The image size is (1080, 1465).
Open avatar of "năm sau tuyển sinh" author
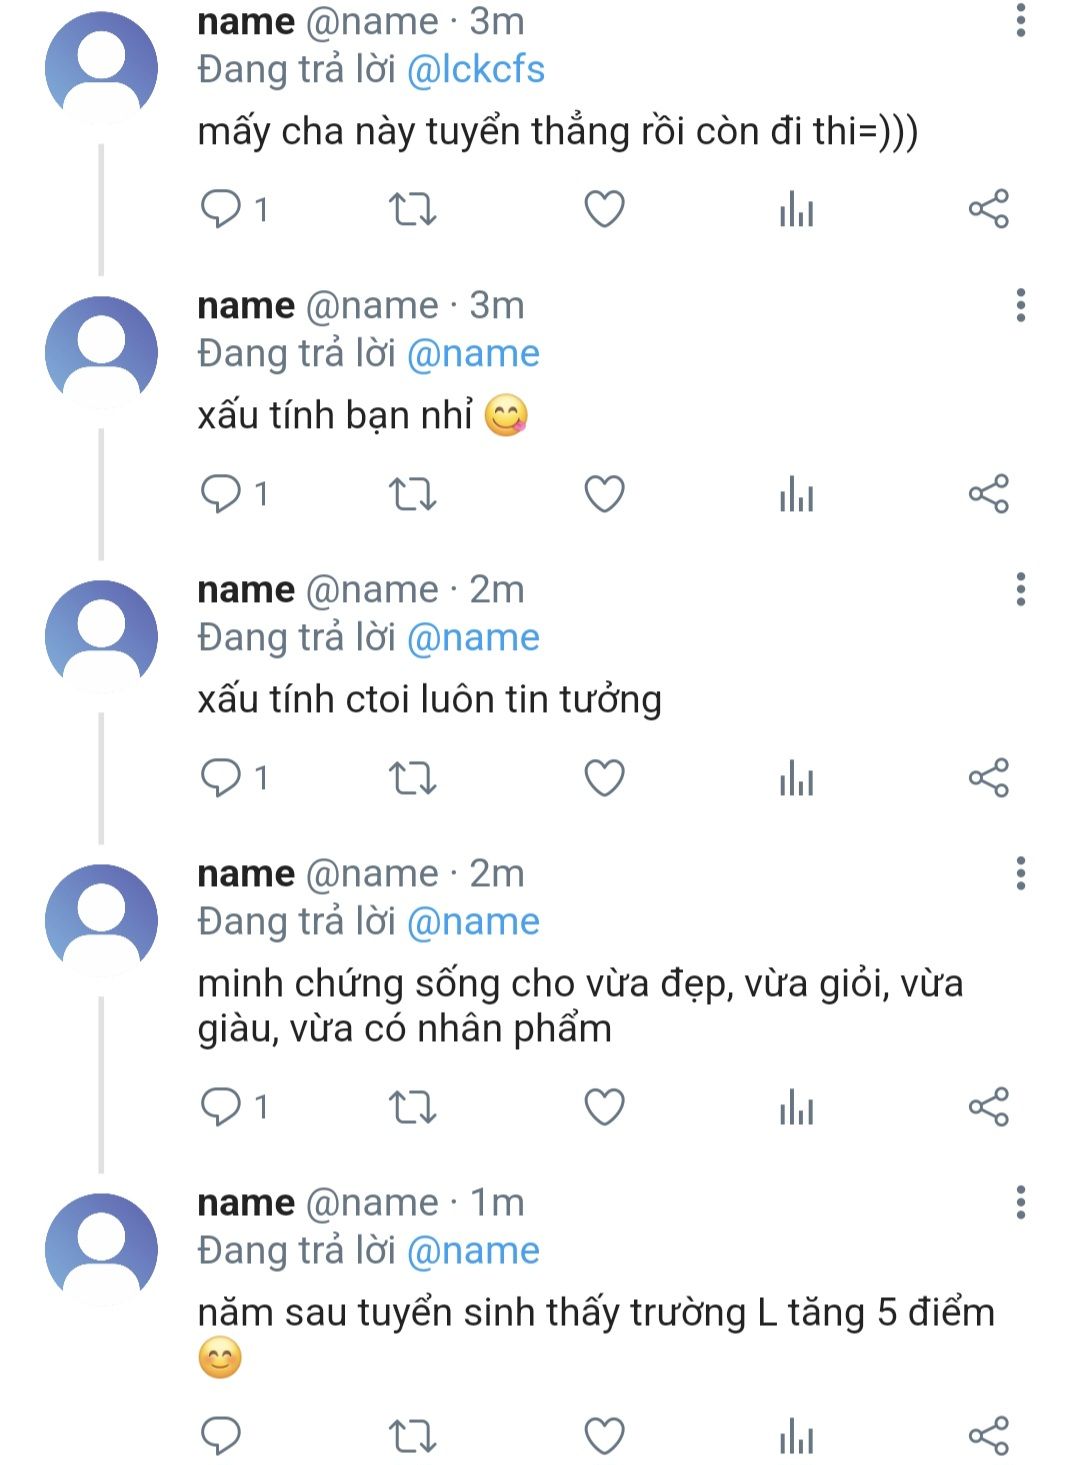coord(101,1249)
